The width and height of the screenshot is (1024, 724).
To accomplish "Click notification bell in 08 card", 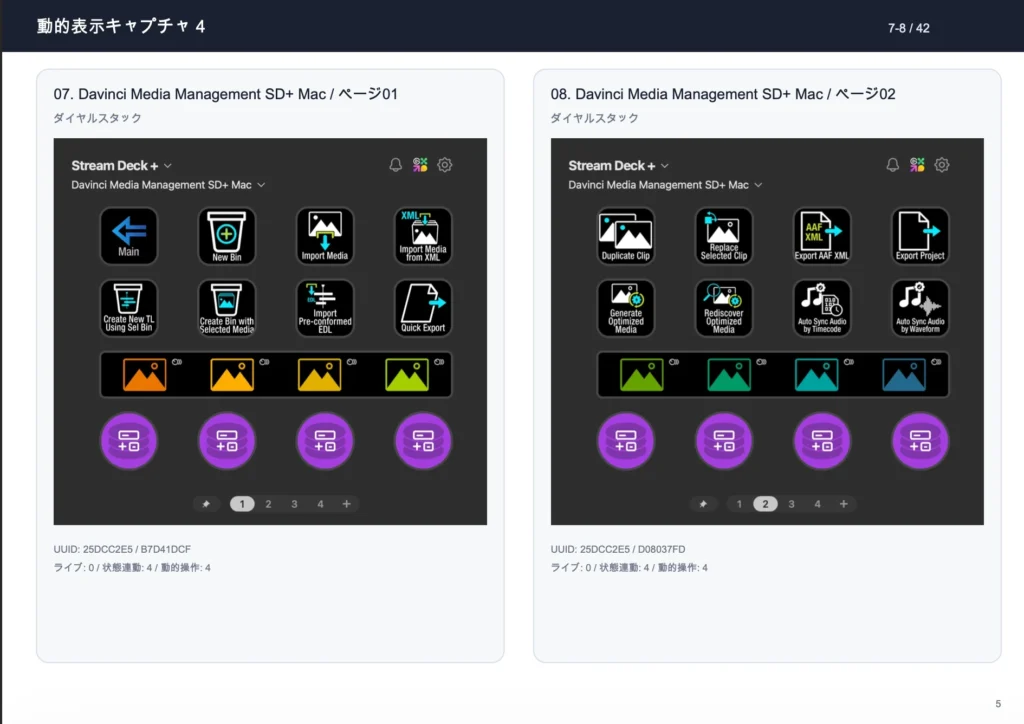I will [893, 165].
